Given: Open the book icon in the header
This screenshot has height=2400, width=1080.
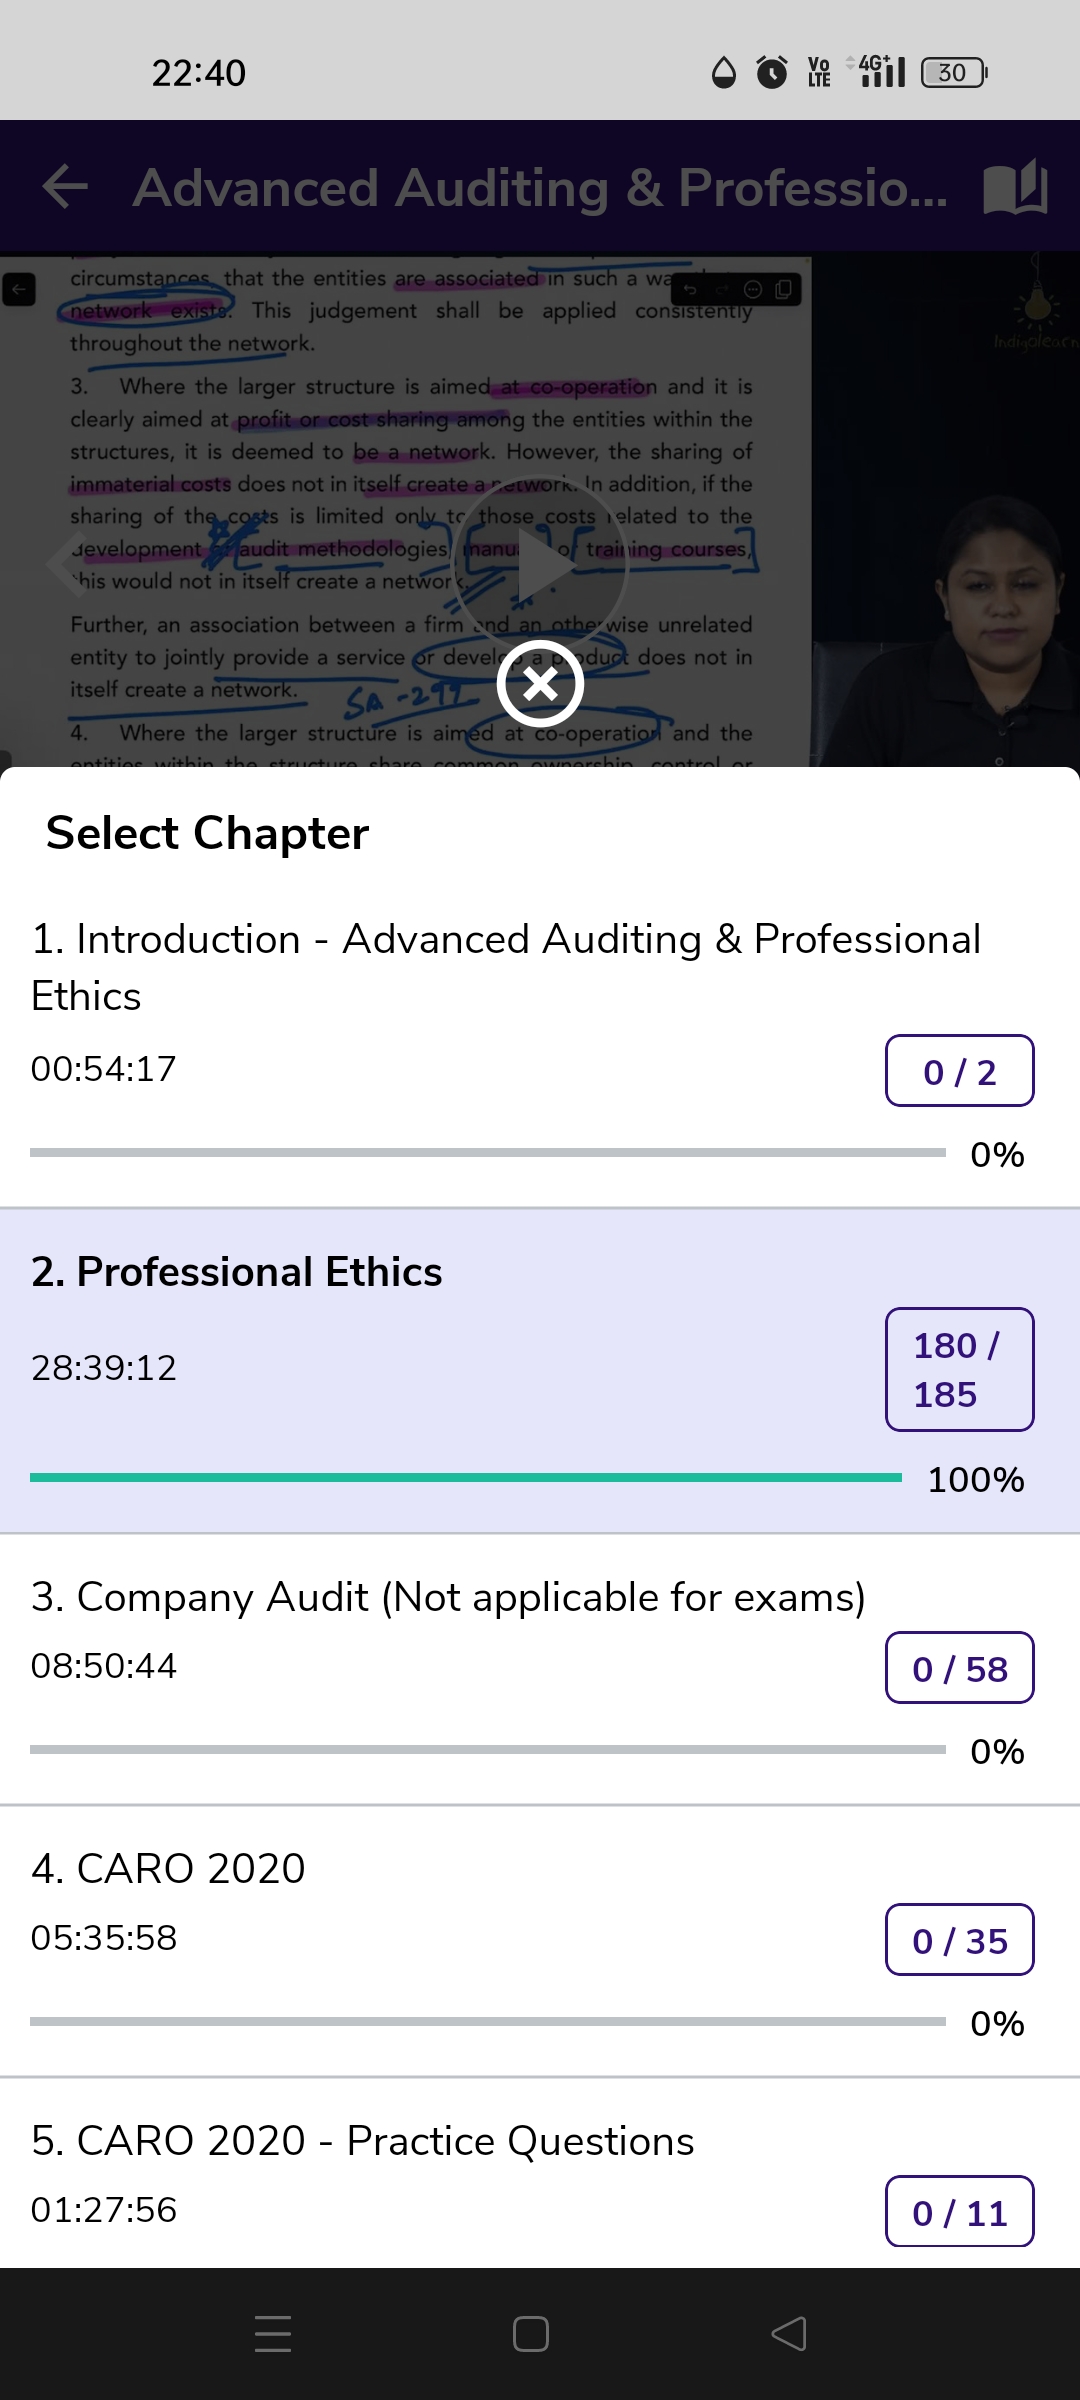Looking at the screenshot, I should (x=1015, y=187).
